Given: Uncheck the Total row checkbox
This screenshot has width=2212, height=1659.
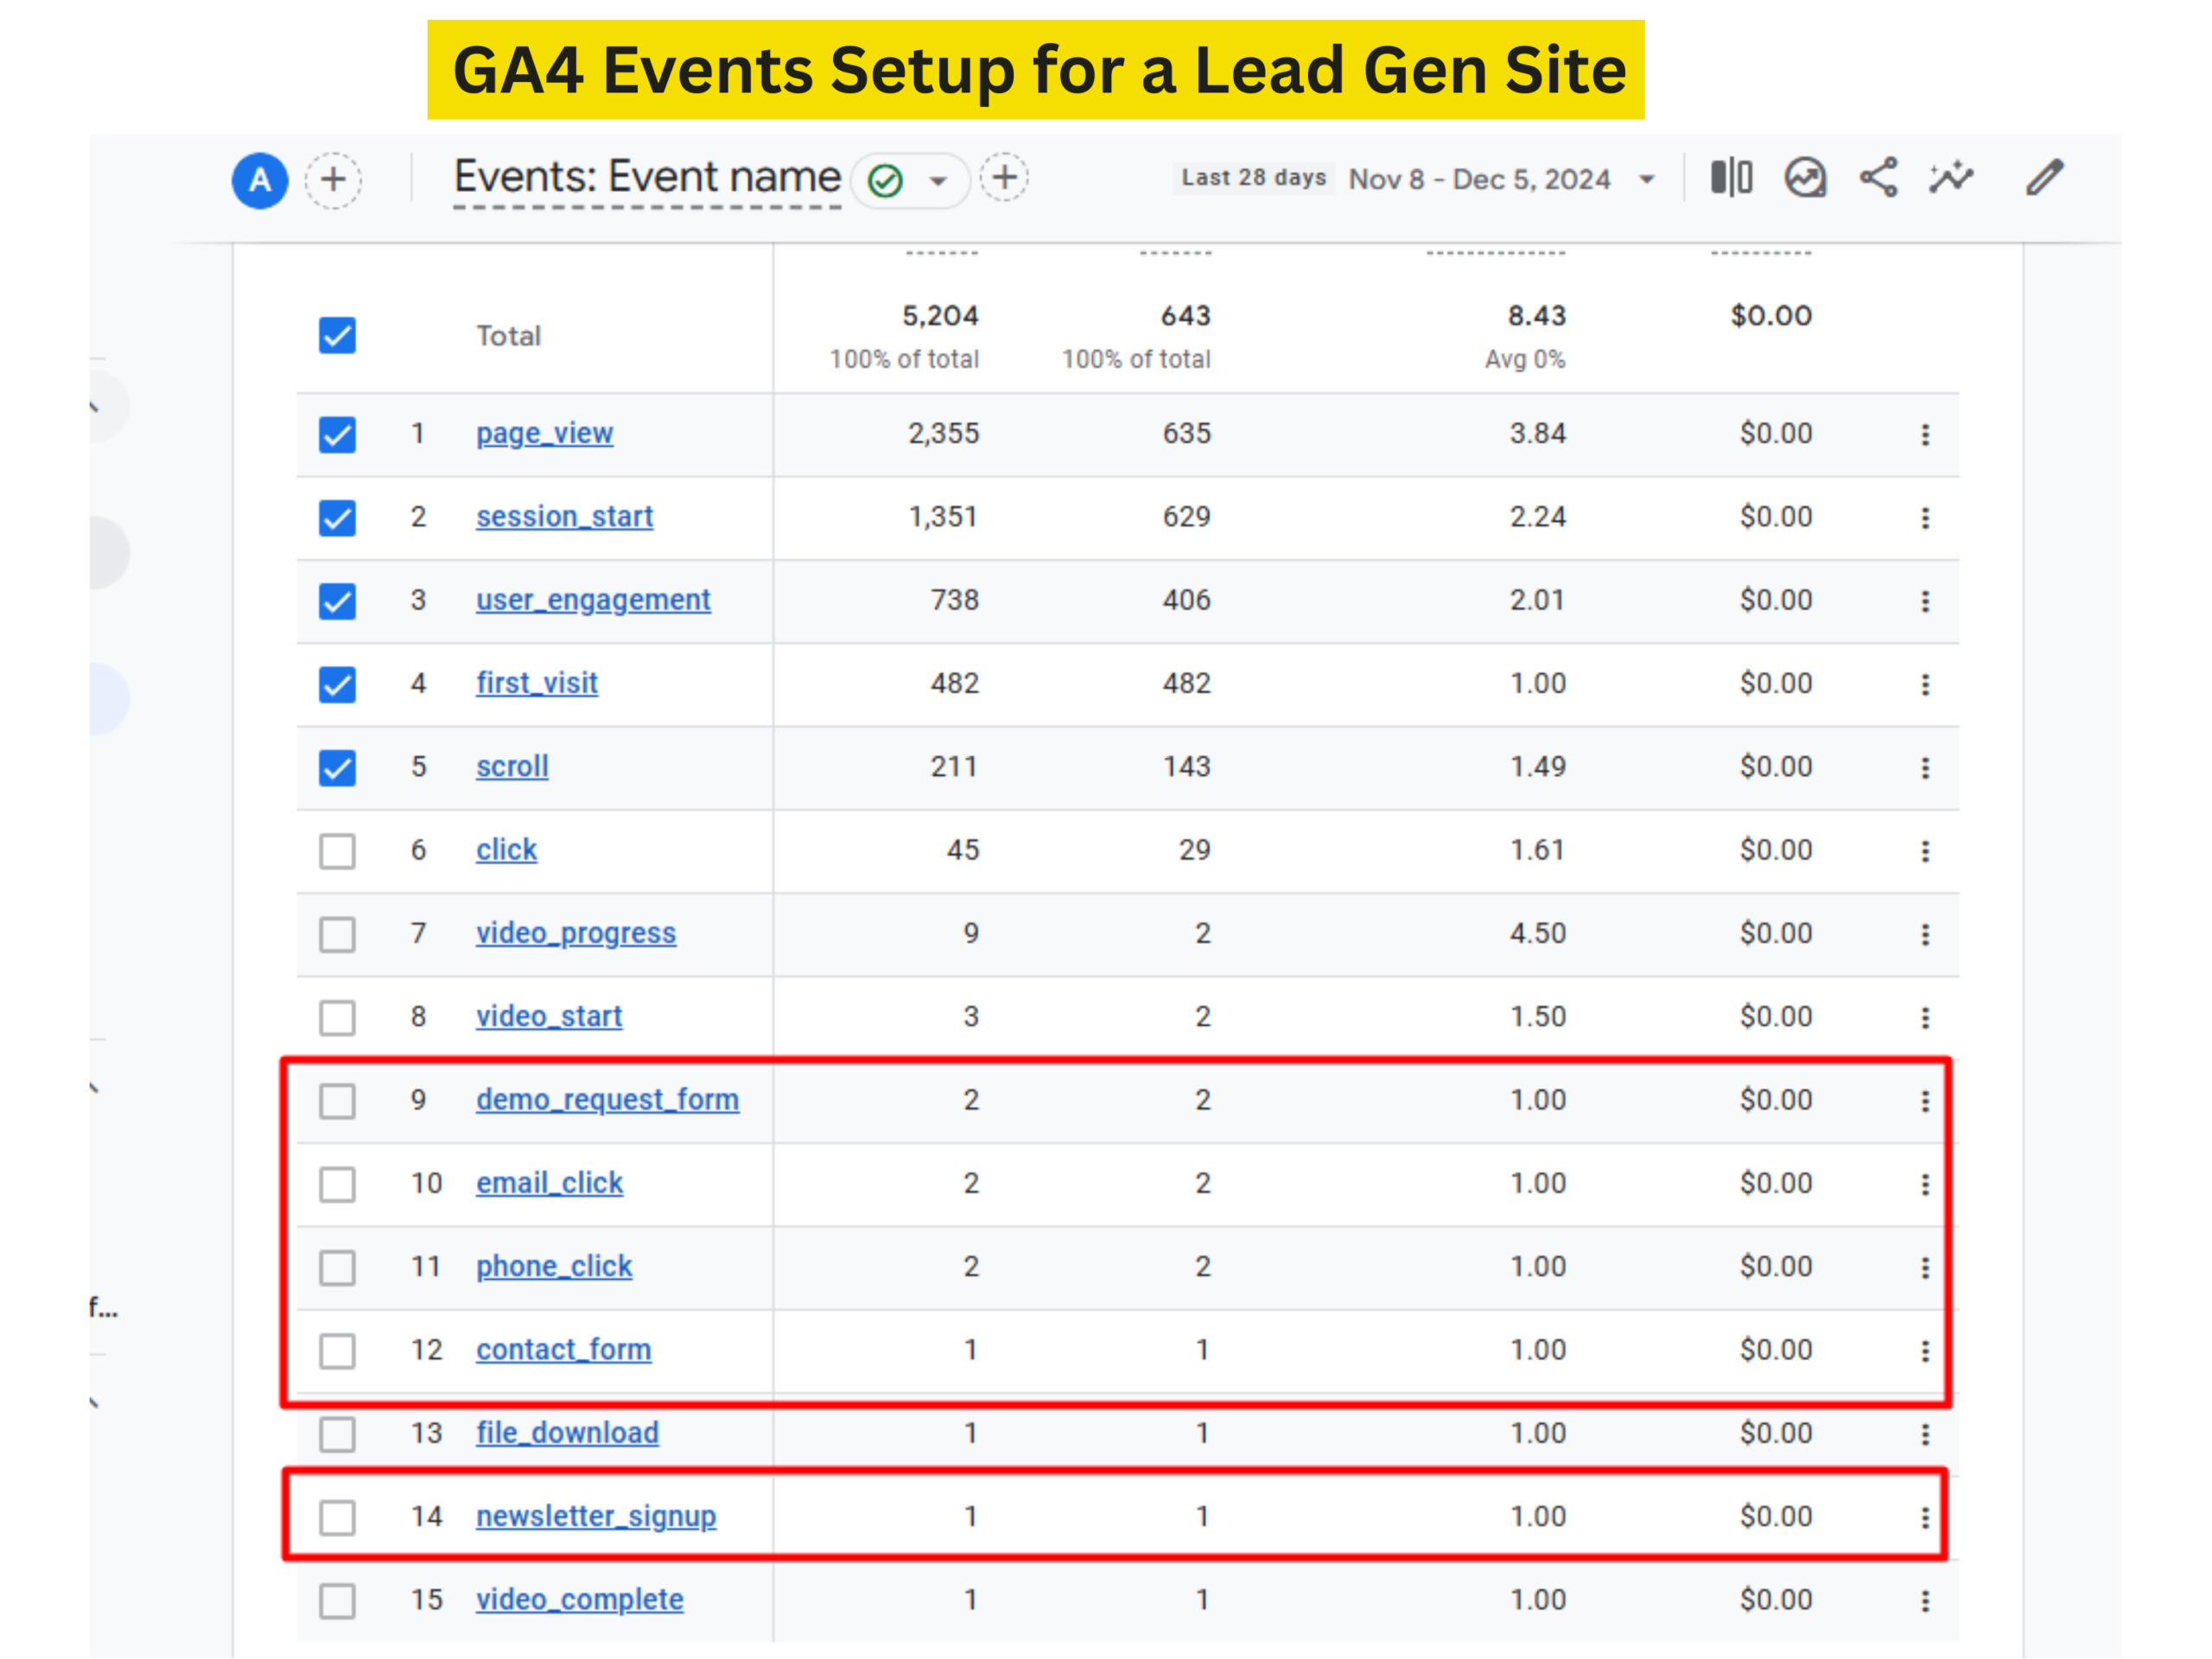Looking at the screenshot, I should click(337, 336).
